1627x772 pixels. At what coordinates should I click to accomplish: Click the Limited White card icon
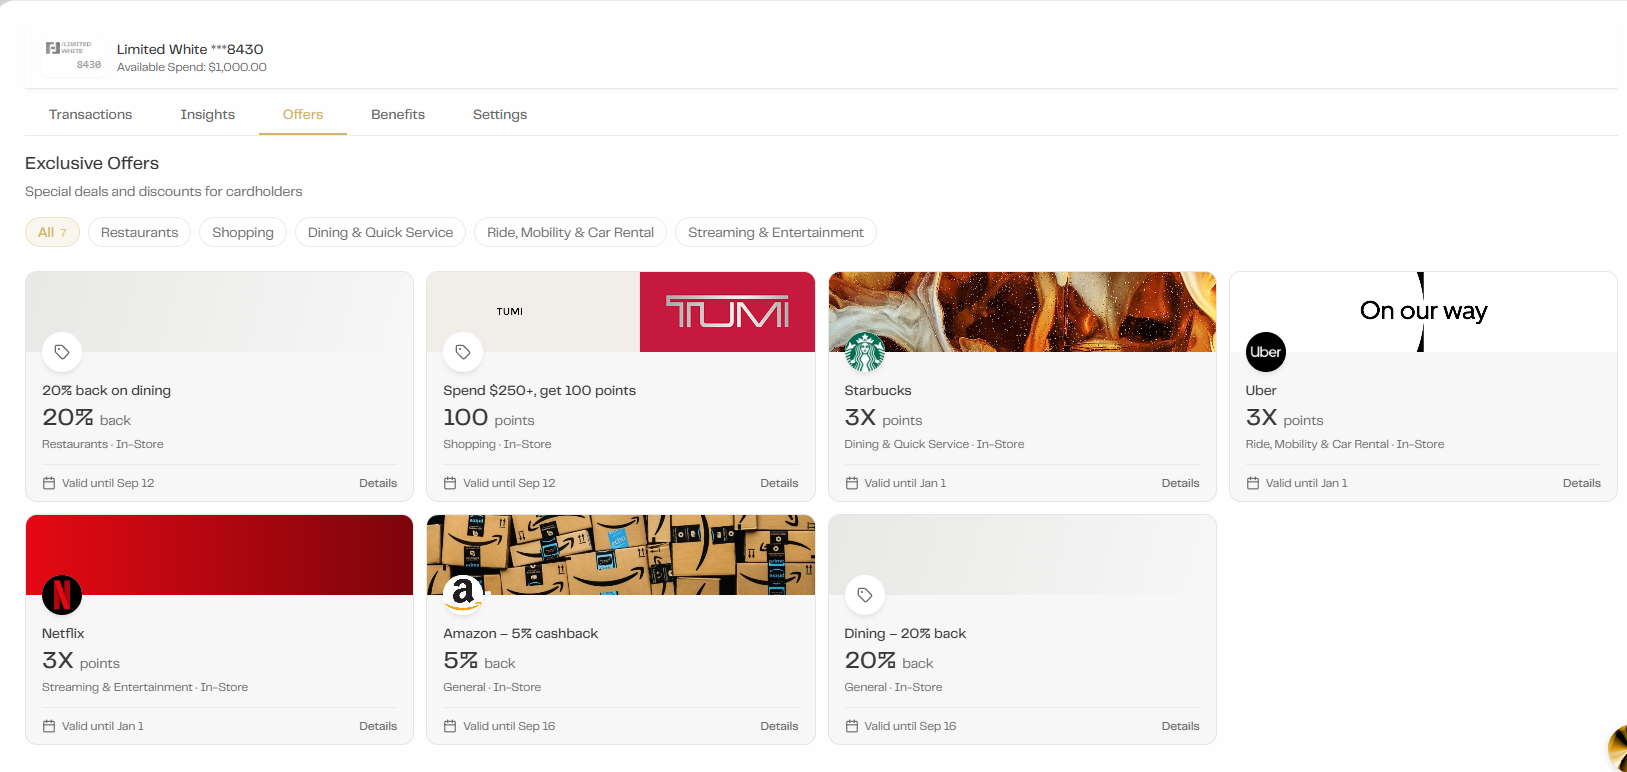coord(73,56)
